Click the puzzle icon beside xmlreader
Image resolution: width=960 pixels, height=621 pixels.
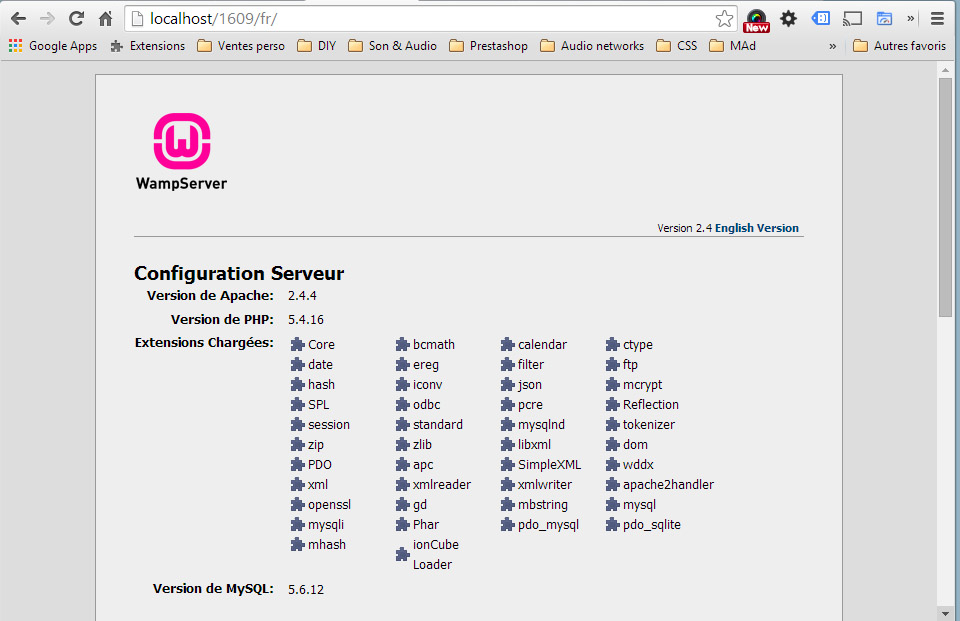pos(402,485)
